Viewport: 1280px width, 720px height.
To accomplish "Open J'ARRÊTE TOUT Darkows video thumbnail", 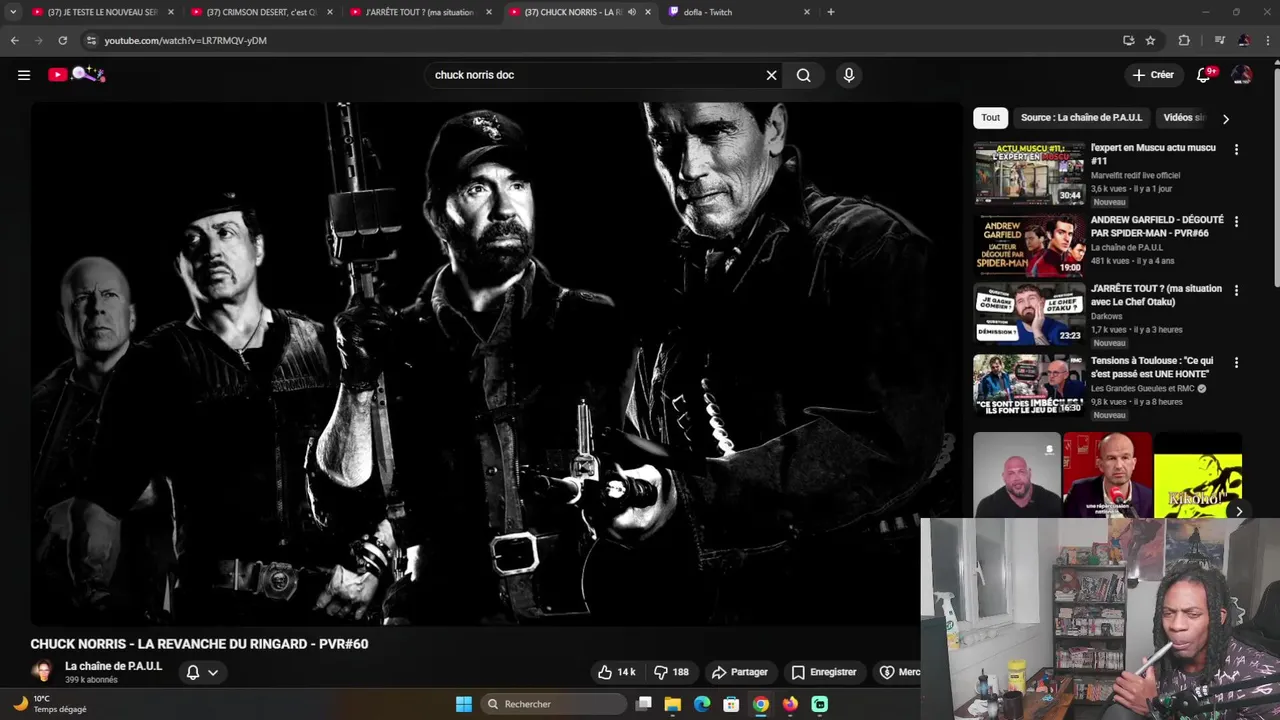I will click(1029, 314).
